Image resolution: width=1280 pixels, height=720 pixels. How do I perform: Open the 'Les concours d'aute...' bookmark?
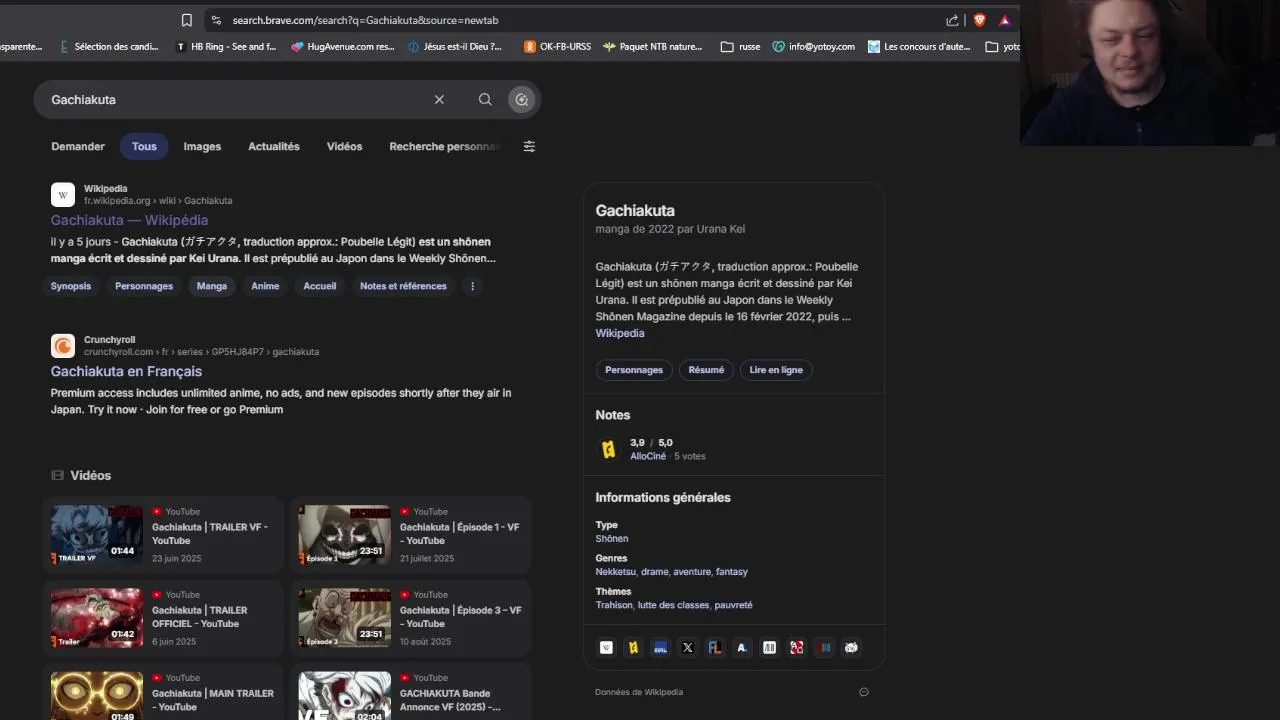(x=919, y=46)
